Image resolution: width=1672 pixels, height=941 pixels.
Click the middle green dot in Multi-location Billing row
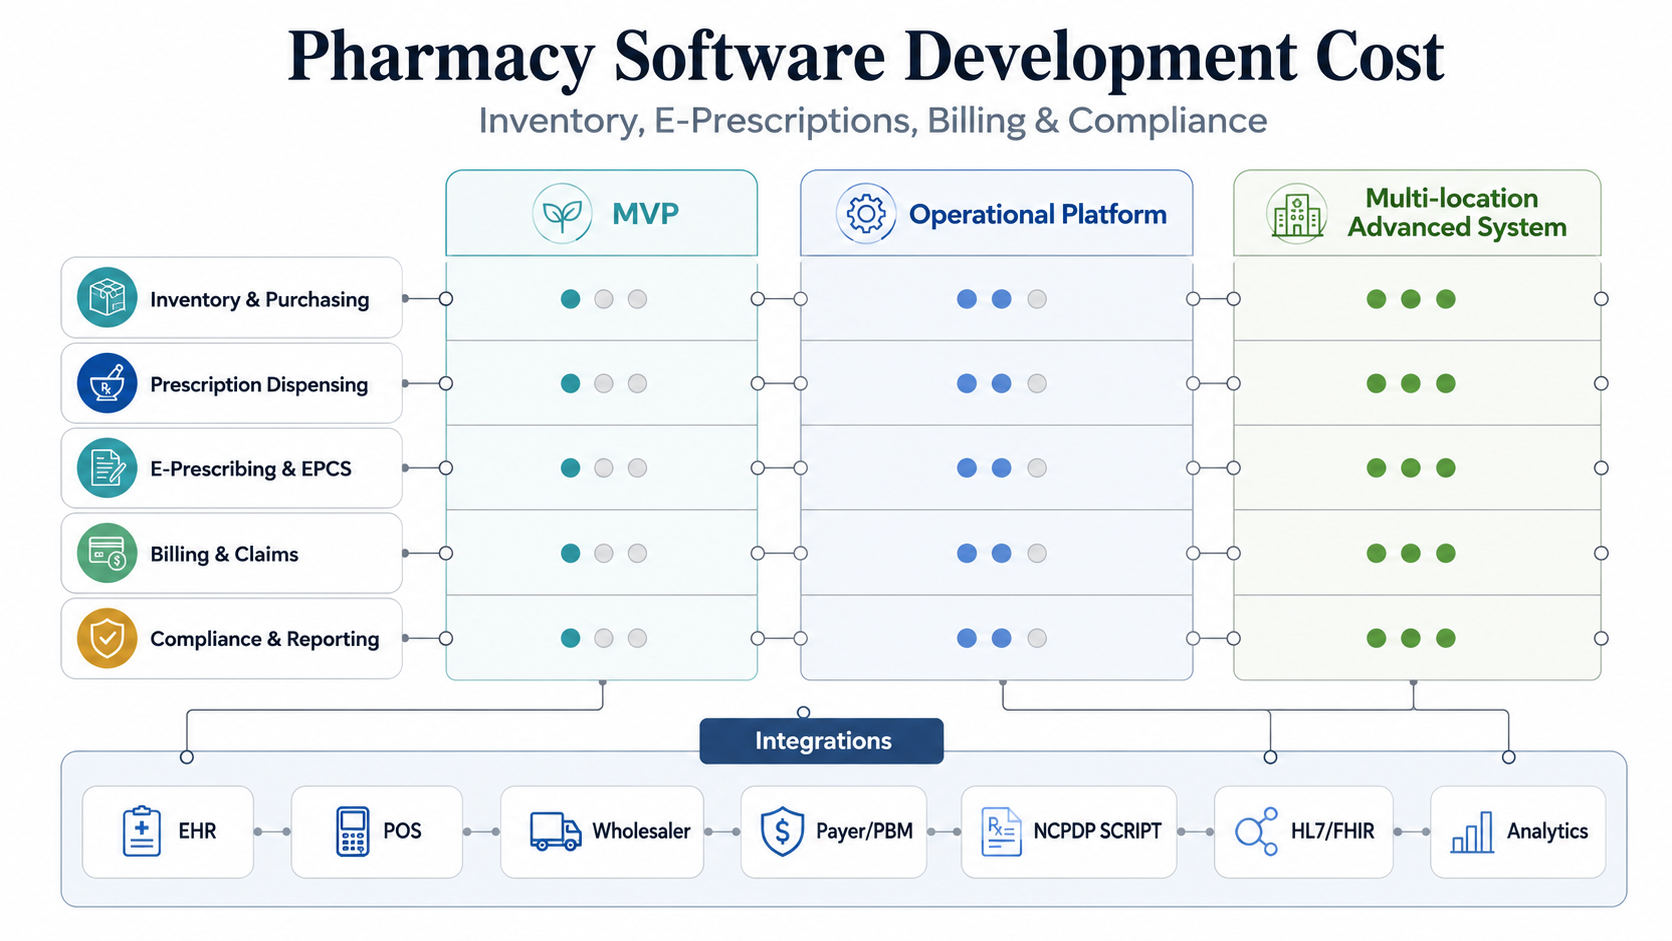[1410, 553]
